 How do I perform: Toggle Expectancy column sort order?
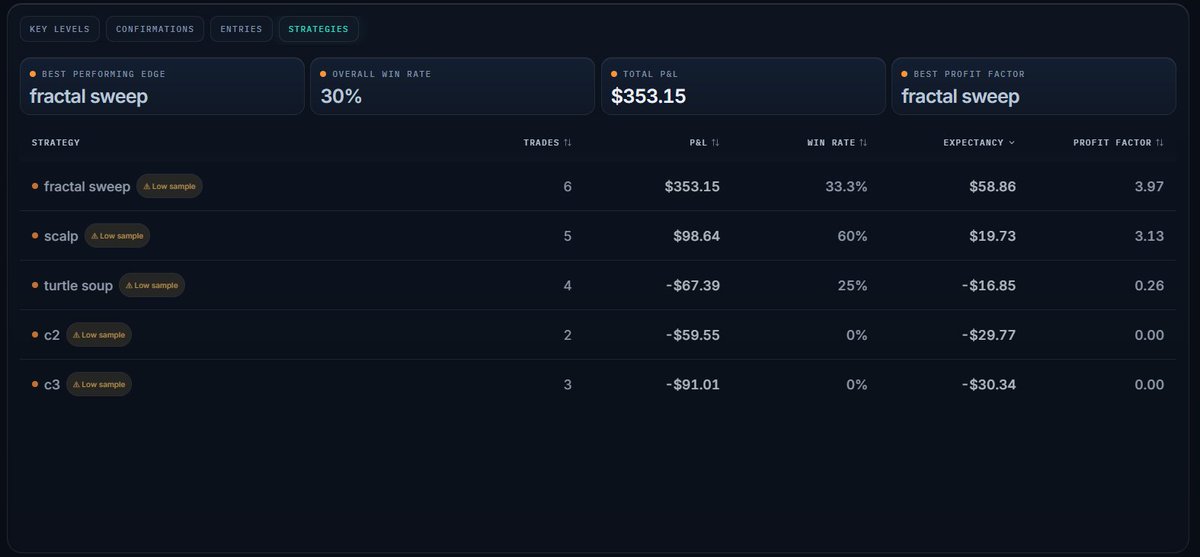tap(979, 143)
